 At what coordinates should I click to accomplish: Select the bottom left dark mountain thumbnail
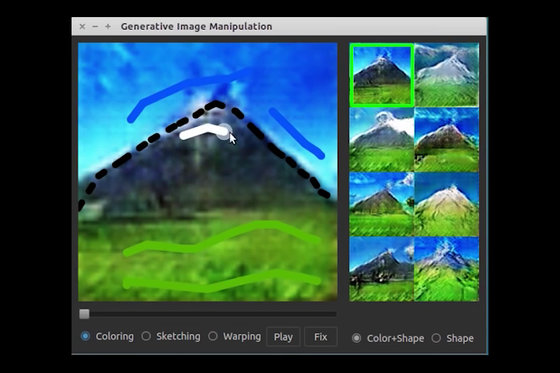(x=382, y=269)
